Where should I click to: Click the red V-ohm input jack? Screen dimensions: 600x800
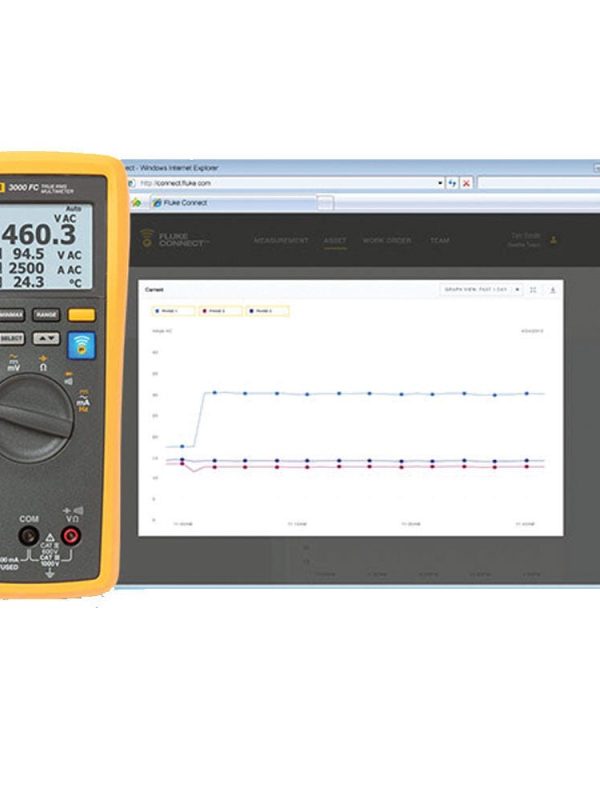[x=70, y=536]
